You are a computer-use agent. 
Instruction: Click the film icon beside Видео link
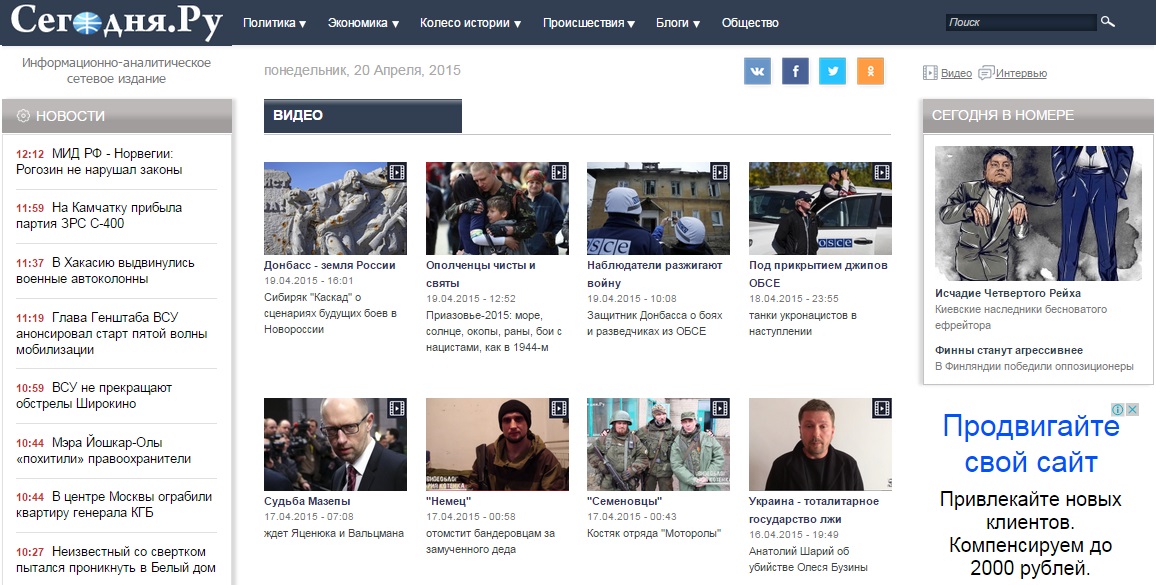tap(930, 73)
